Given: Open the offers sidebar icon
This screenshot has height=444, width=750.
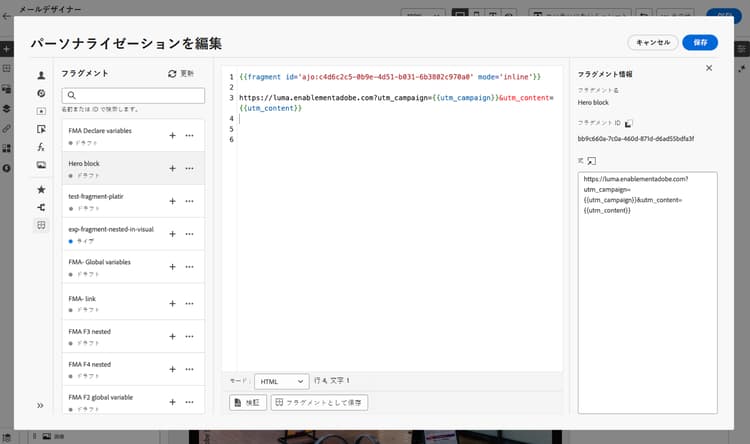Looking at the screenshot, I should pyautogui.click(x=41, y=111).
